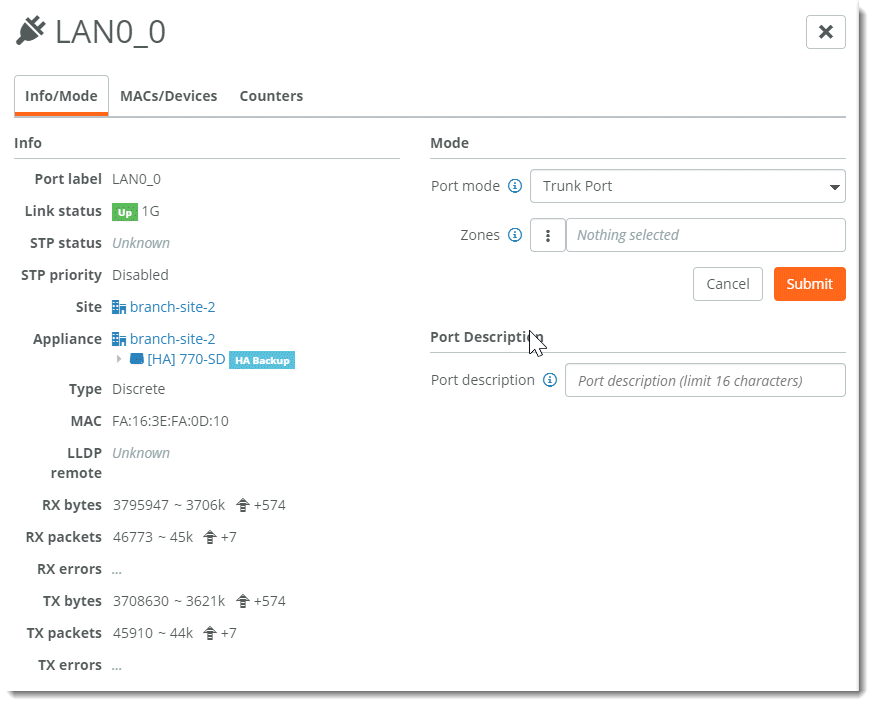Click the 770-SD appliance device icon
The image size is (874, 706).
(137, 359)
